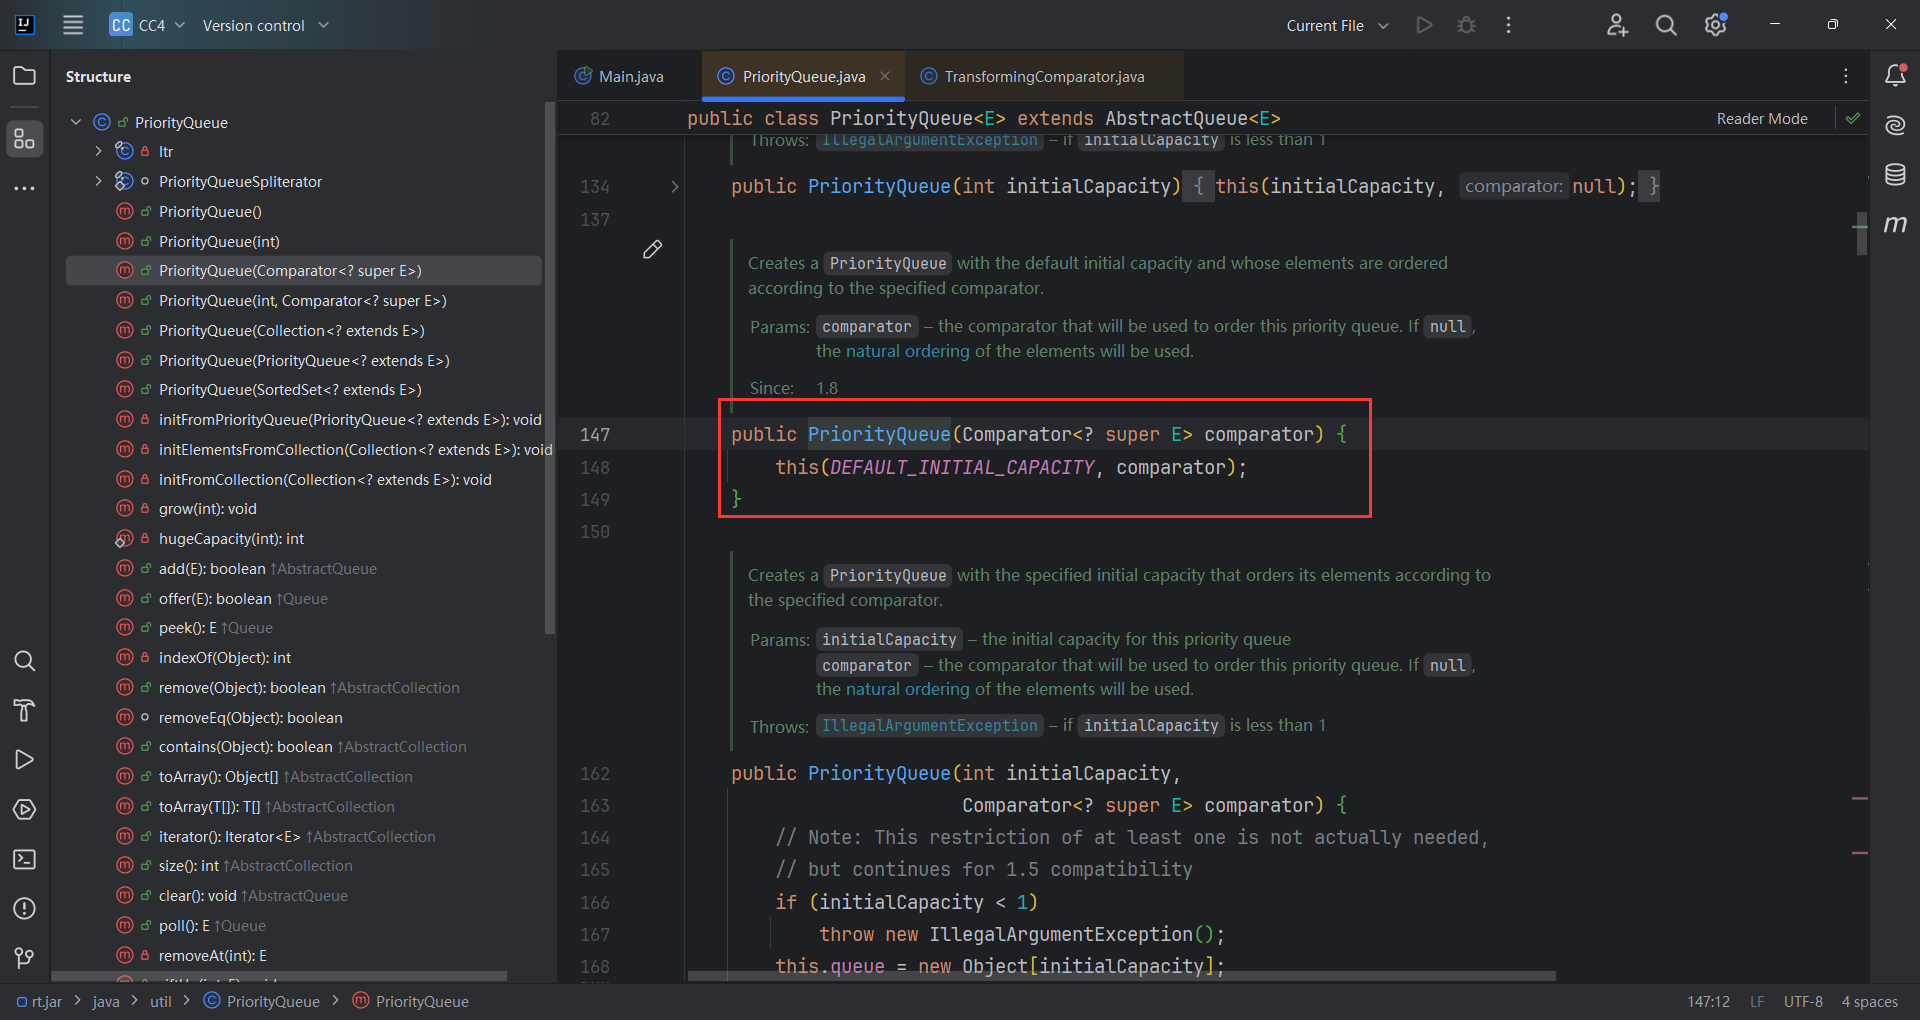
Task: Expand folded constructor at line 134
Action: point(675,186)
